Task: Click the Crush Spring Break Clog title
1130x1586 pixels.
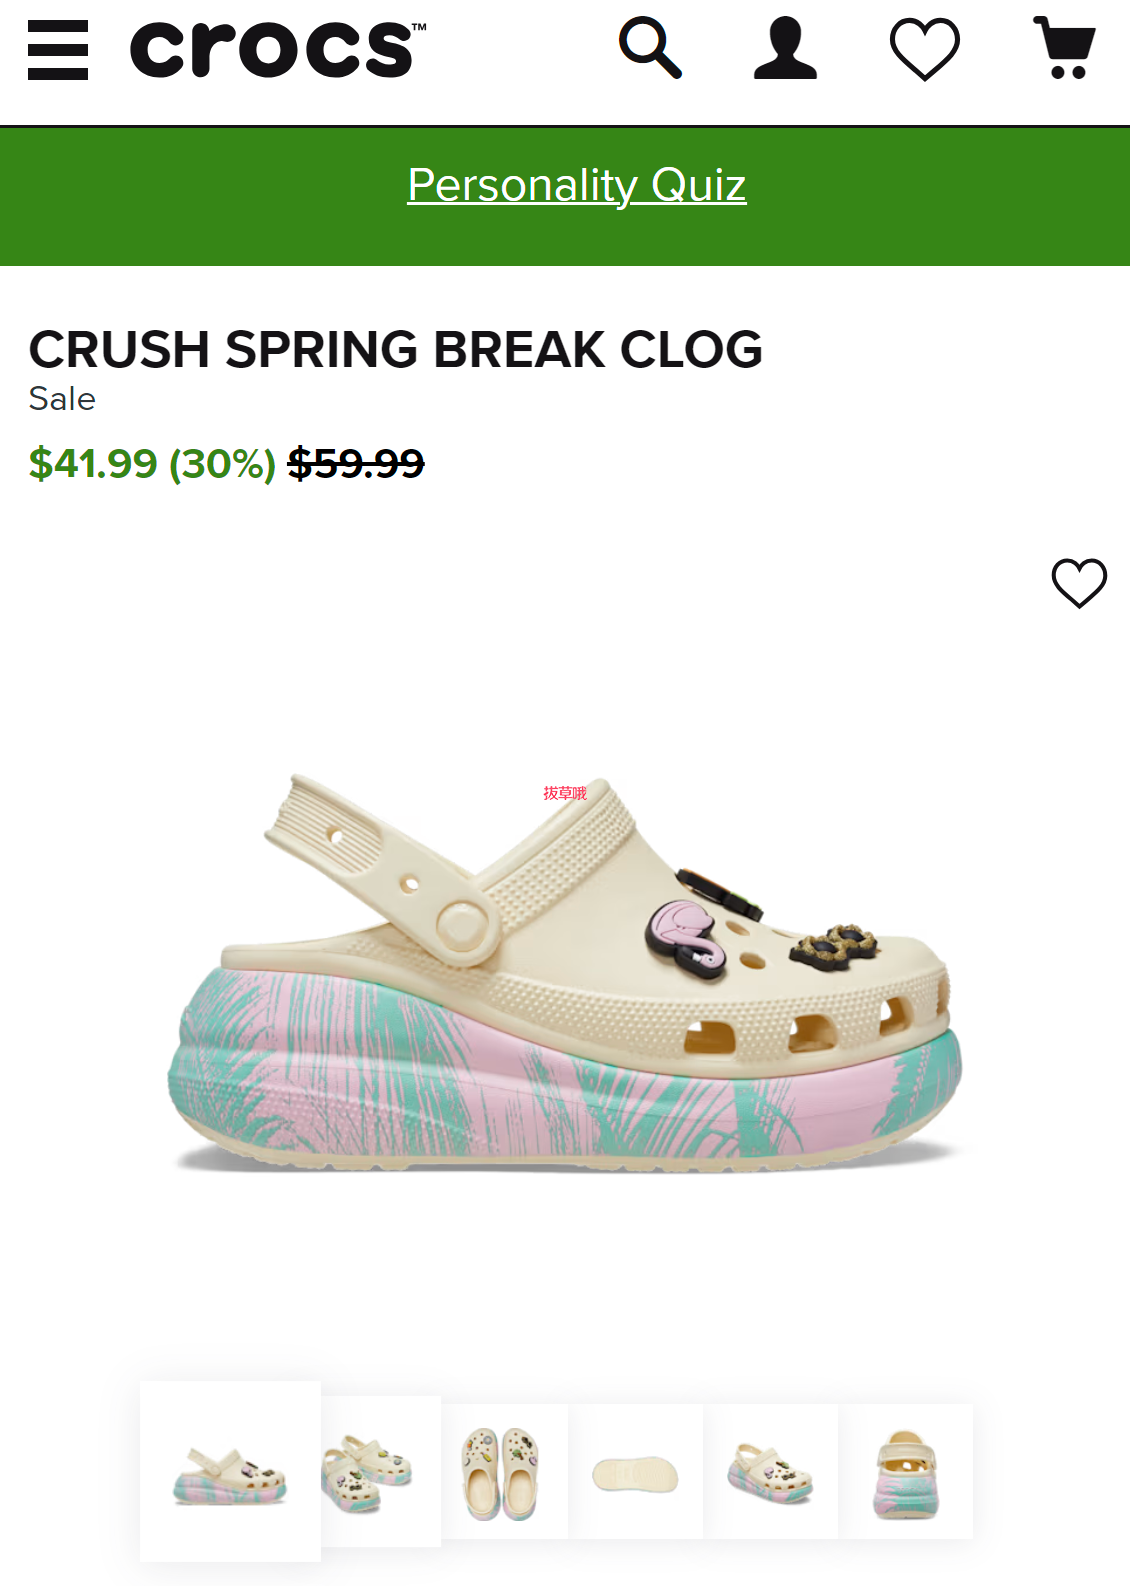Action: 396,349
